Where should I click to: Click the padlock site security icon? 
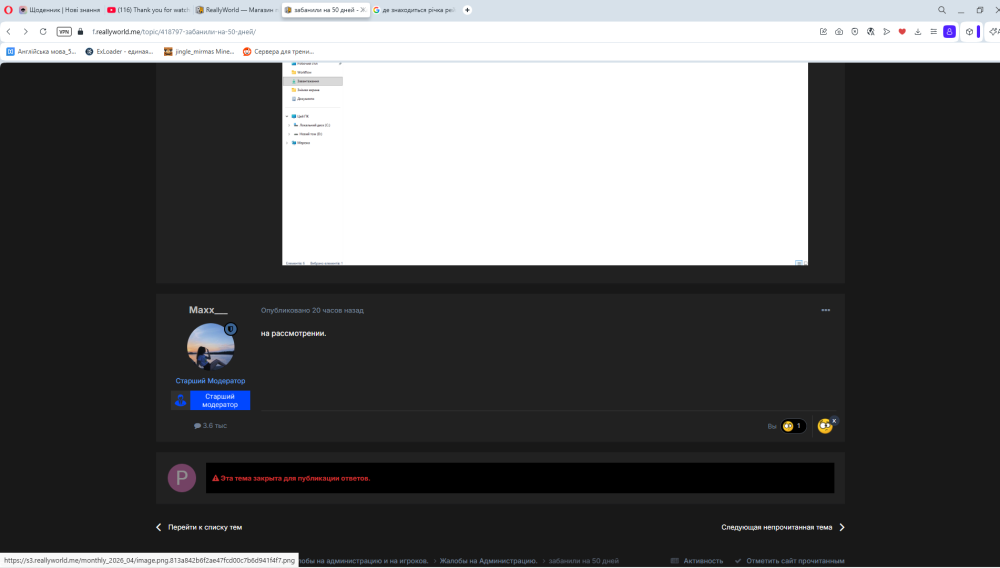tap(80, 31)
